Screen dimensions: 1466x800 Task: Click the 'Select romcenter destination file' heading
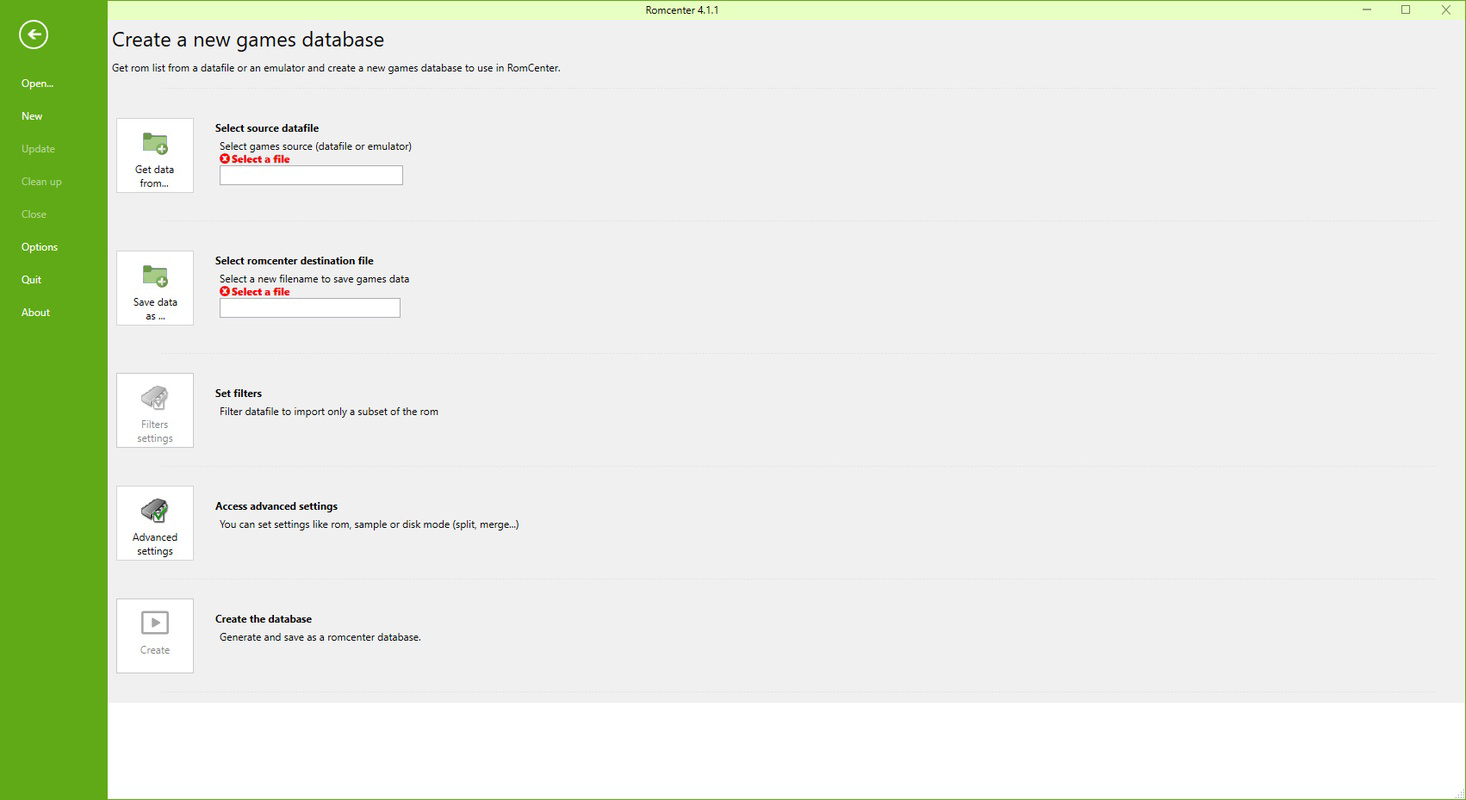[x=294, y=261]
